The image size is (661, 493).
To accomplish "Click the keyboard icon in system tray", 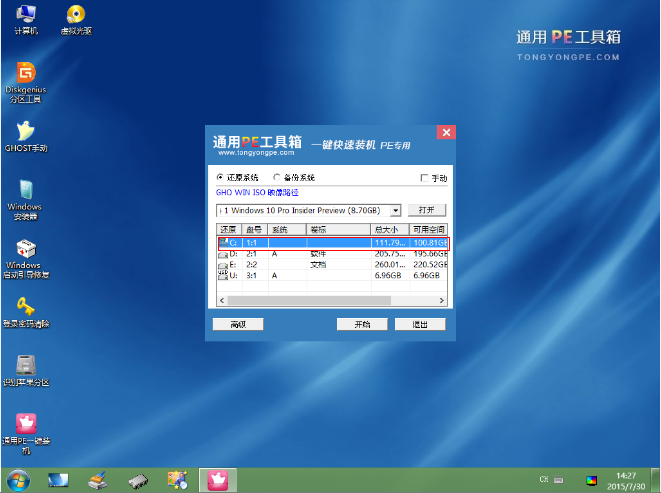I will coord(559,480).
